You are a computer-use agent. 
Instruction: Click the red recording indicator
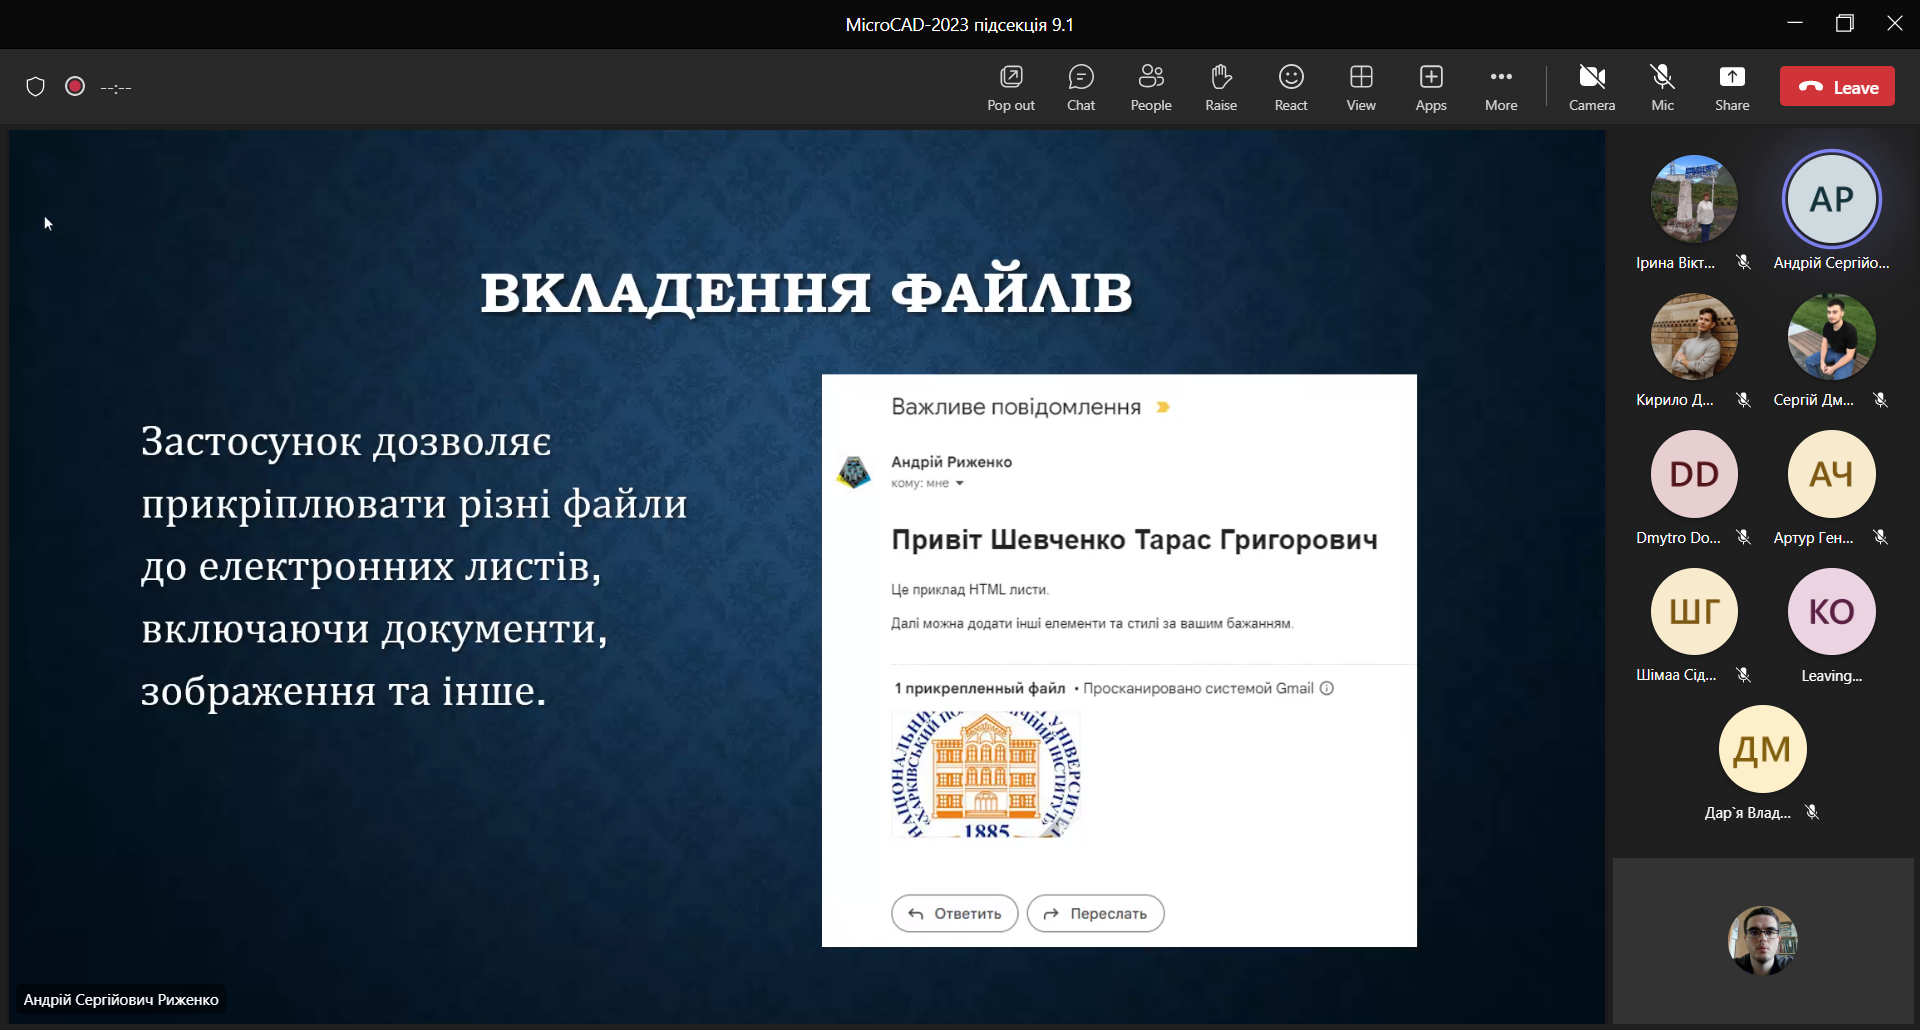point(75,87)
